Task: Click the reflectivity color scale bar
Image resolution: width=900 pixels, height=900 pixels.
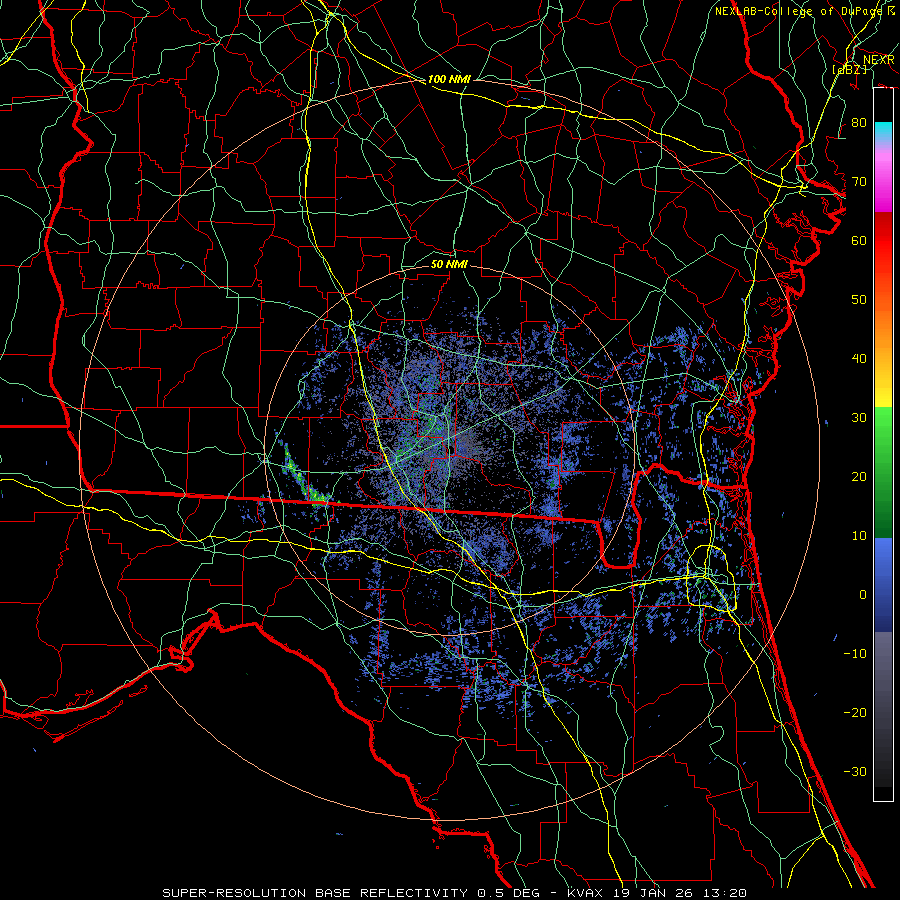Action: pos(883,444)
